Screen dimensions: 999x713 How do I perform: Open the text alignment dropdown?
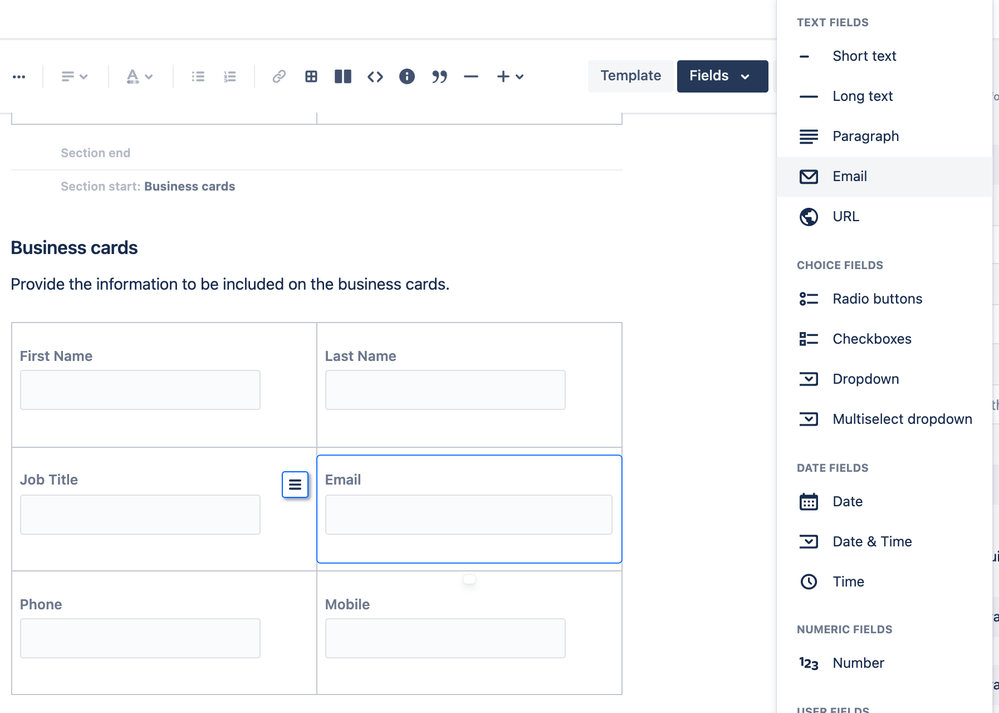(x=74, y=76)
